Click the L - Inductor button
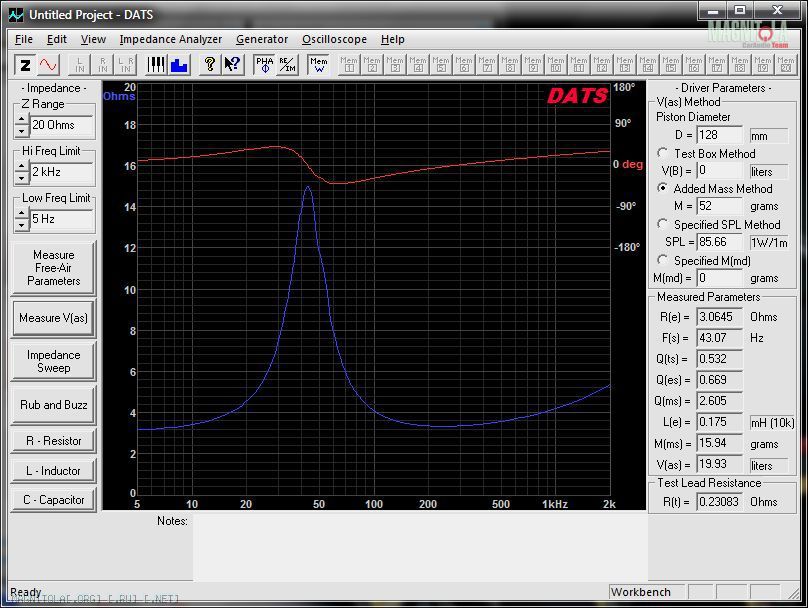 pyautogui.click(x=54, y=471)
